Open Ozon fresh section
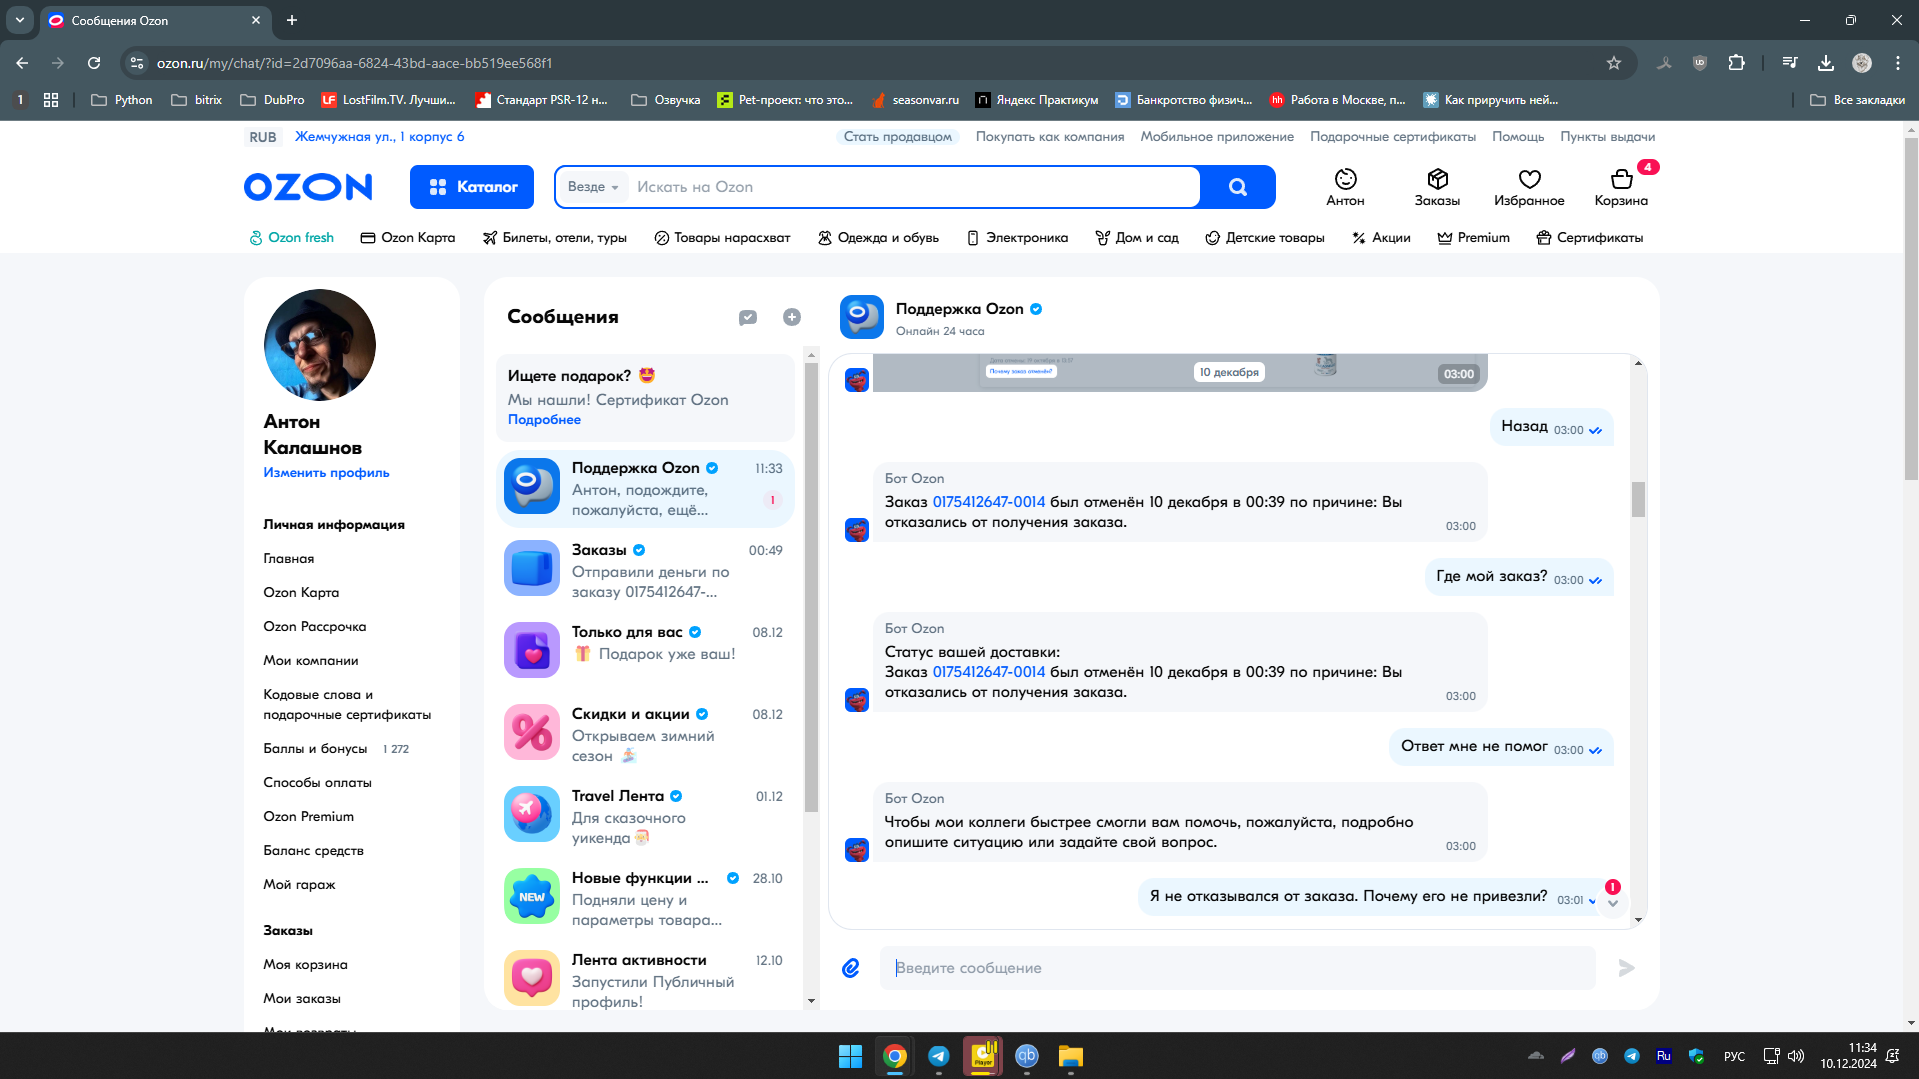Image resolution: width=1919 pixels, height=1079 pixels. [x=291, y=238]
